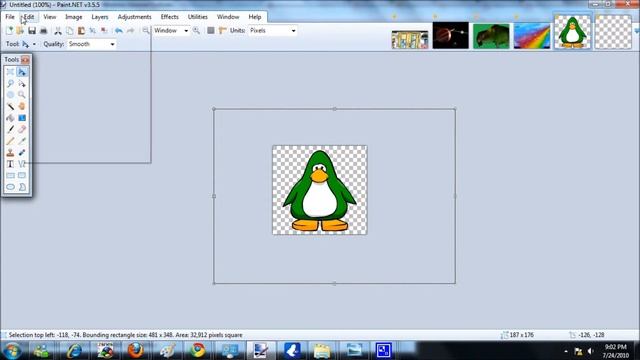Open the Tool chooser dropdown arrow
640x360 pixels.
pyautogui.click(x=34, y=44)
